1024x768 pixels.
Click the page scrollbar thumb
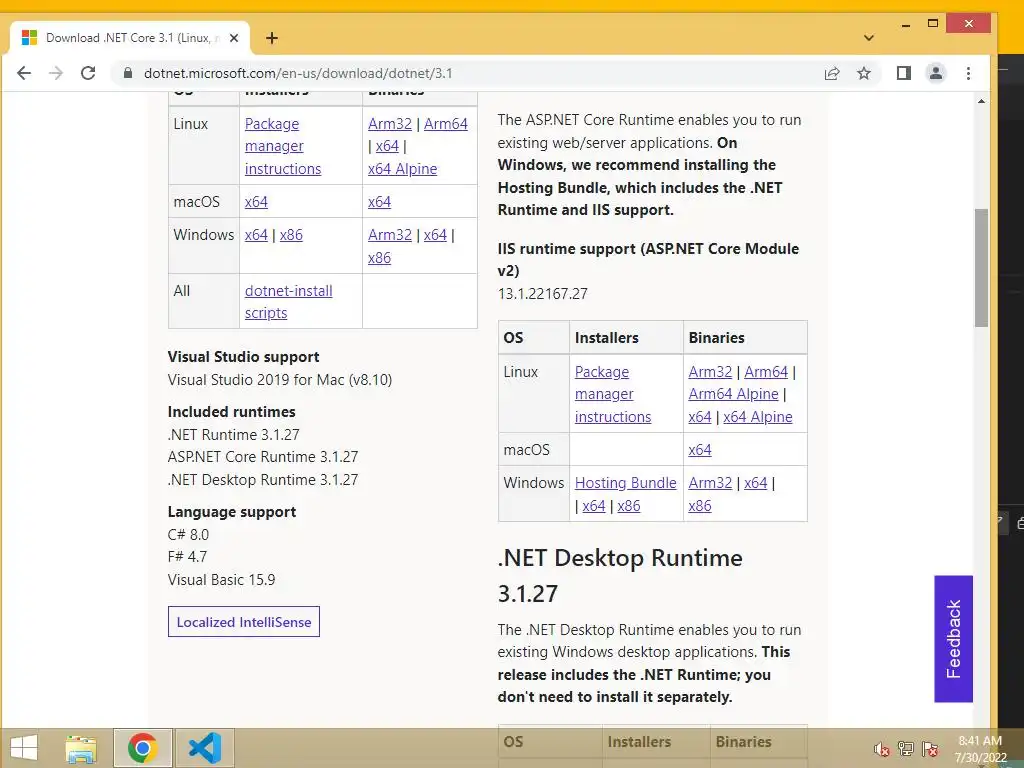[981, 268]
